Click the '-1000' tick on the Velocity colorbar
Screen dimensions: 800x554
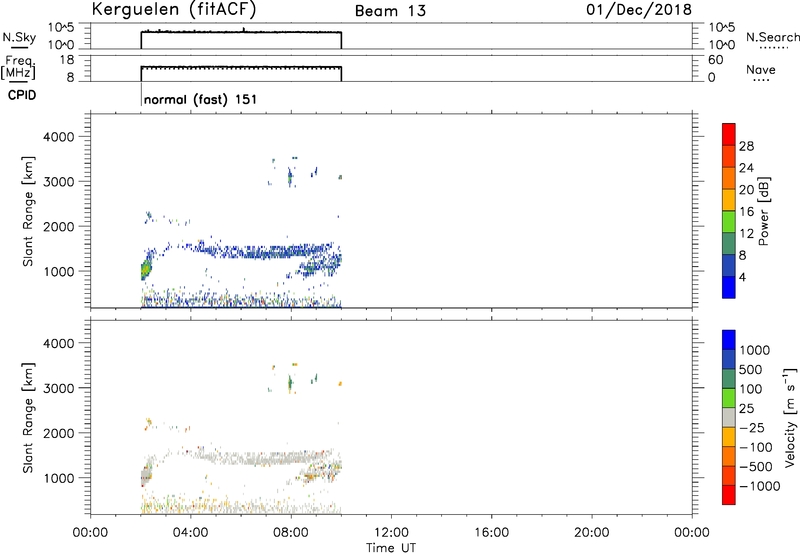tap(760, 486)
